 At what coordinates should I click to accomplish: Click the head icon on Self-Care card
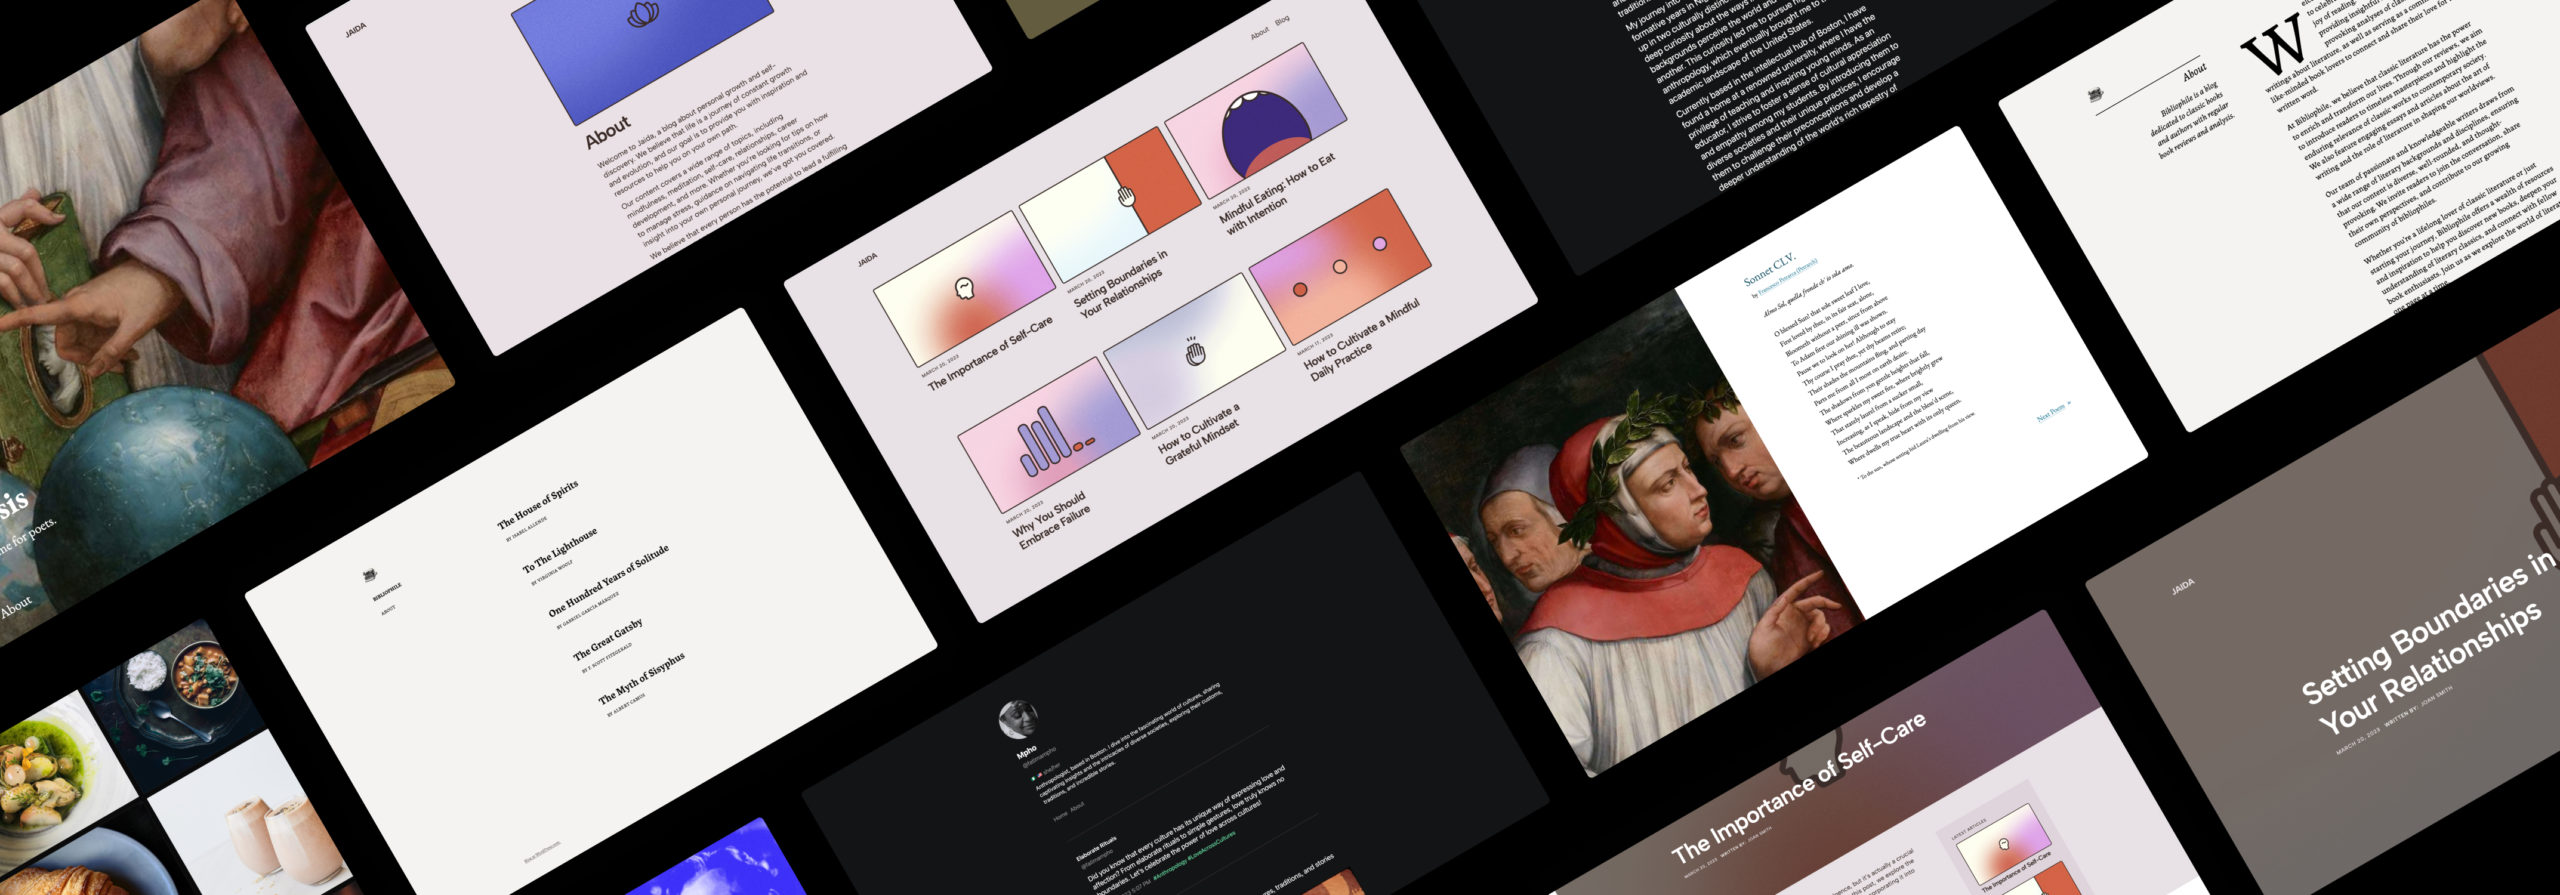tap(964, 288)
